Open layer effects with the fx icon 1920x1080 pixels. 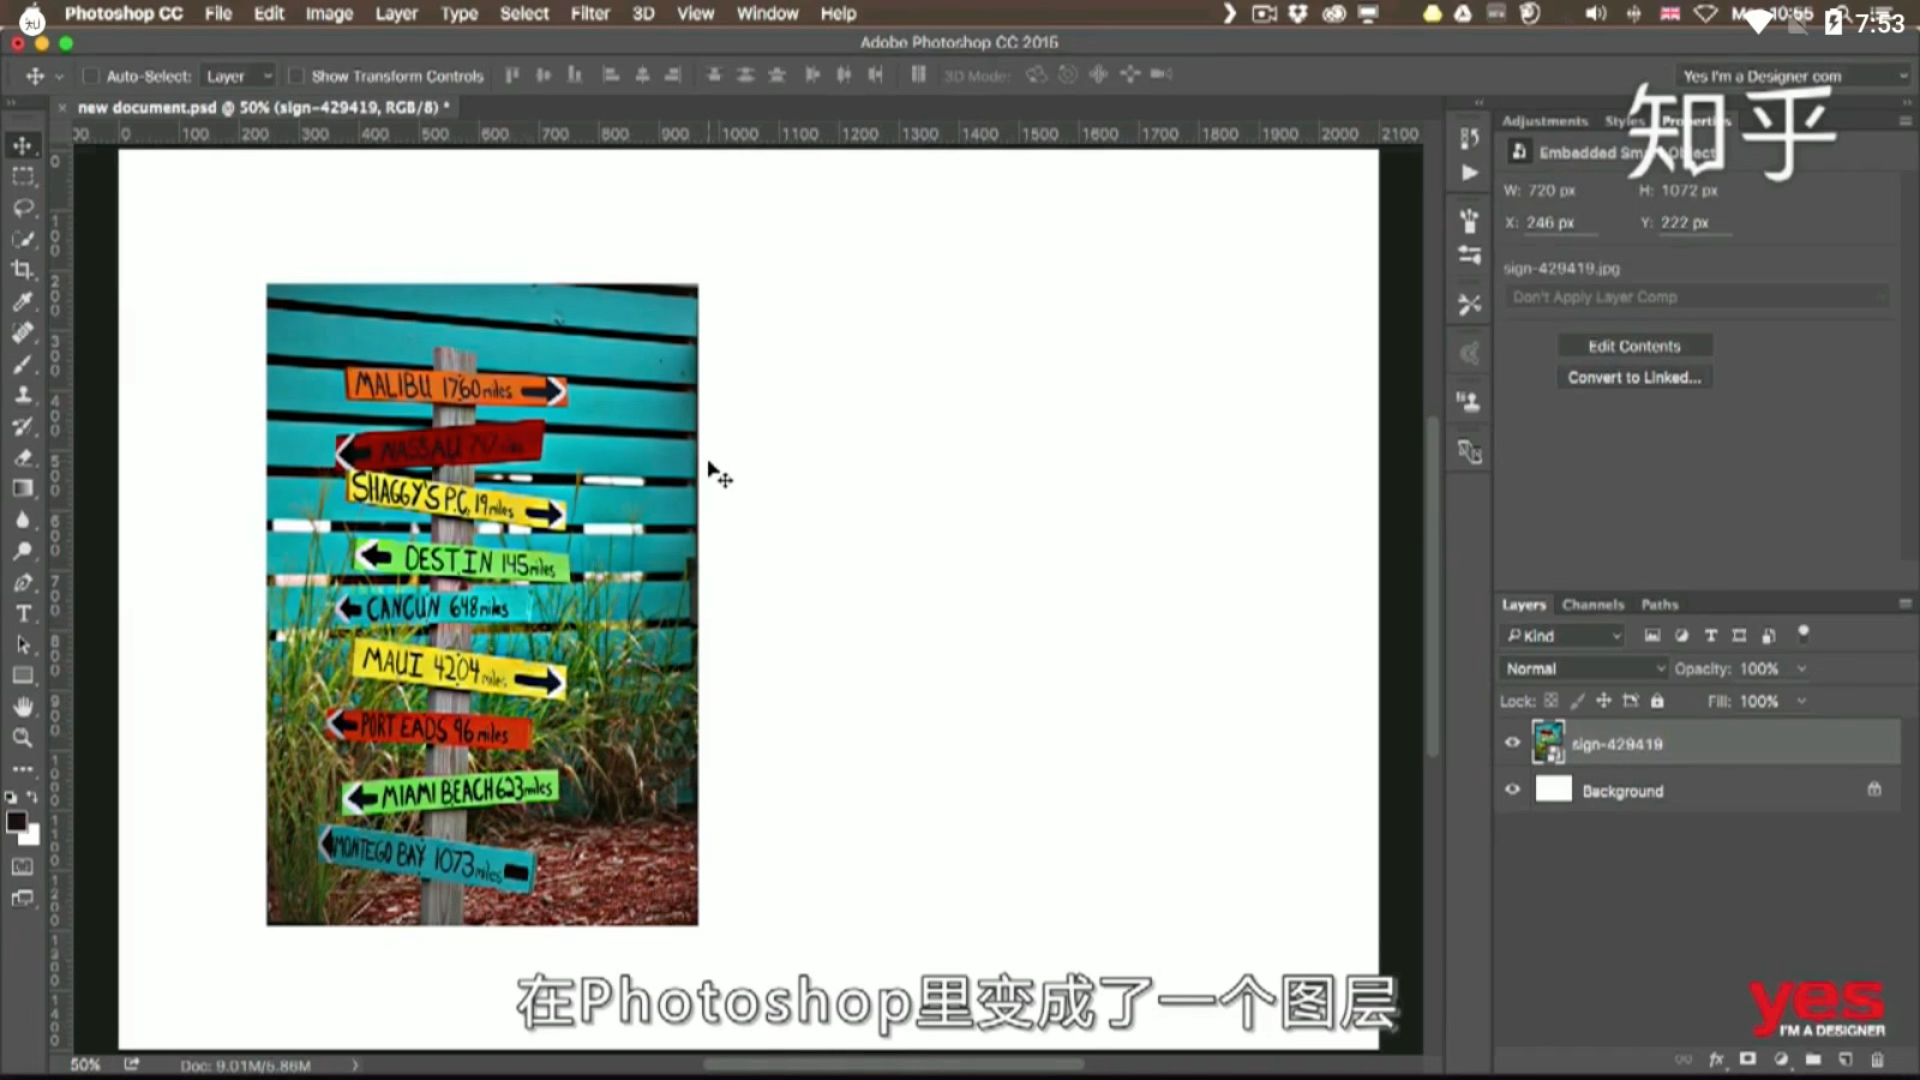click(x=1716, y=1058)
